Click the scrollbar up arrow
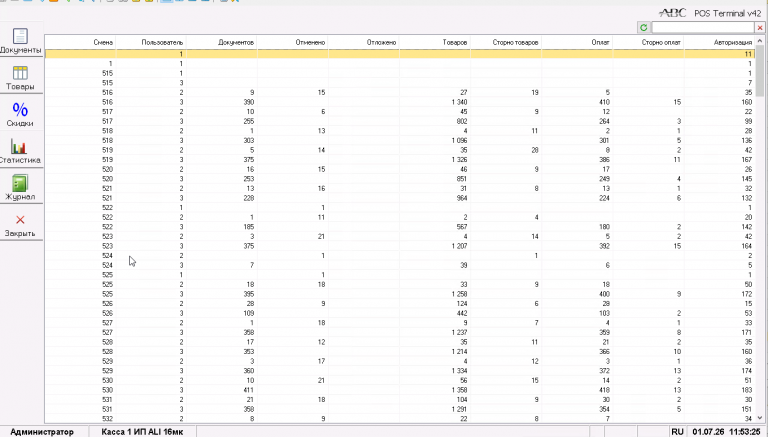Viewport: 768px width, 437px height. click(760, 41)
